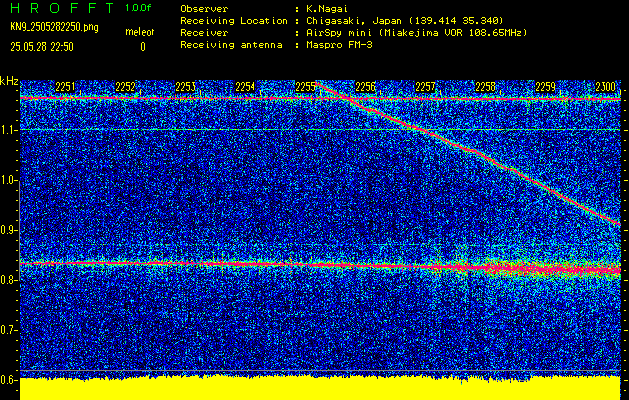Select the date stamp 25.05.28 22:50
The width and height of the screenshot is (629, 400).
(x=42, y=47)
